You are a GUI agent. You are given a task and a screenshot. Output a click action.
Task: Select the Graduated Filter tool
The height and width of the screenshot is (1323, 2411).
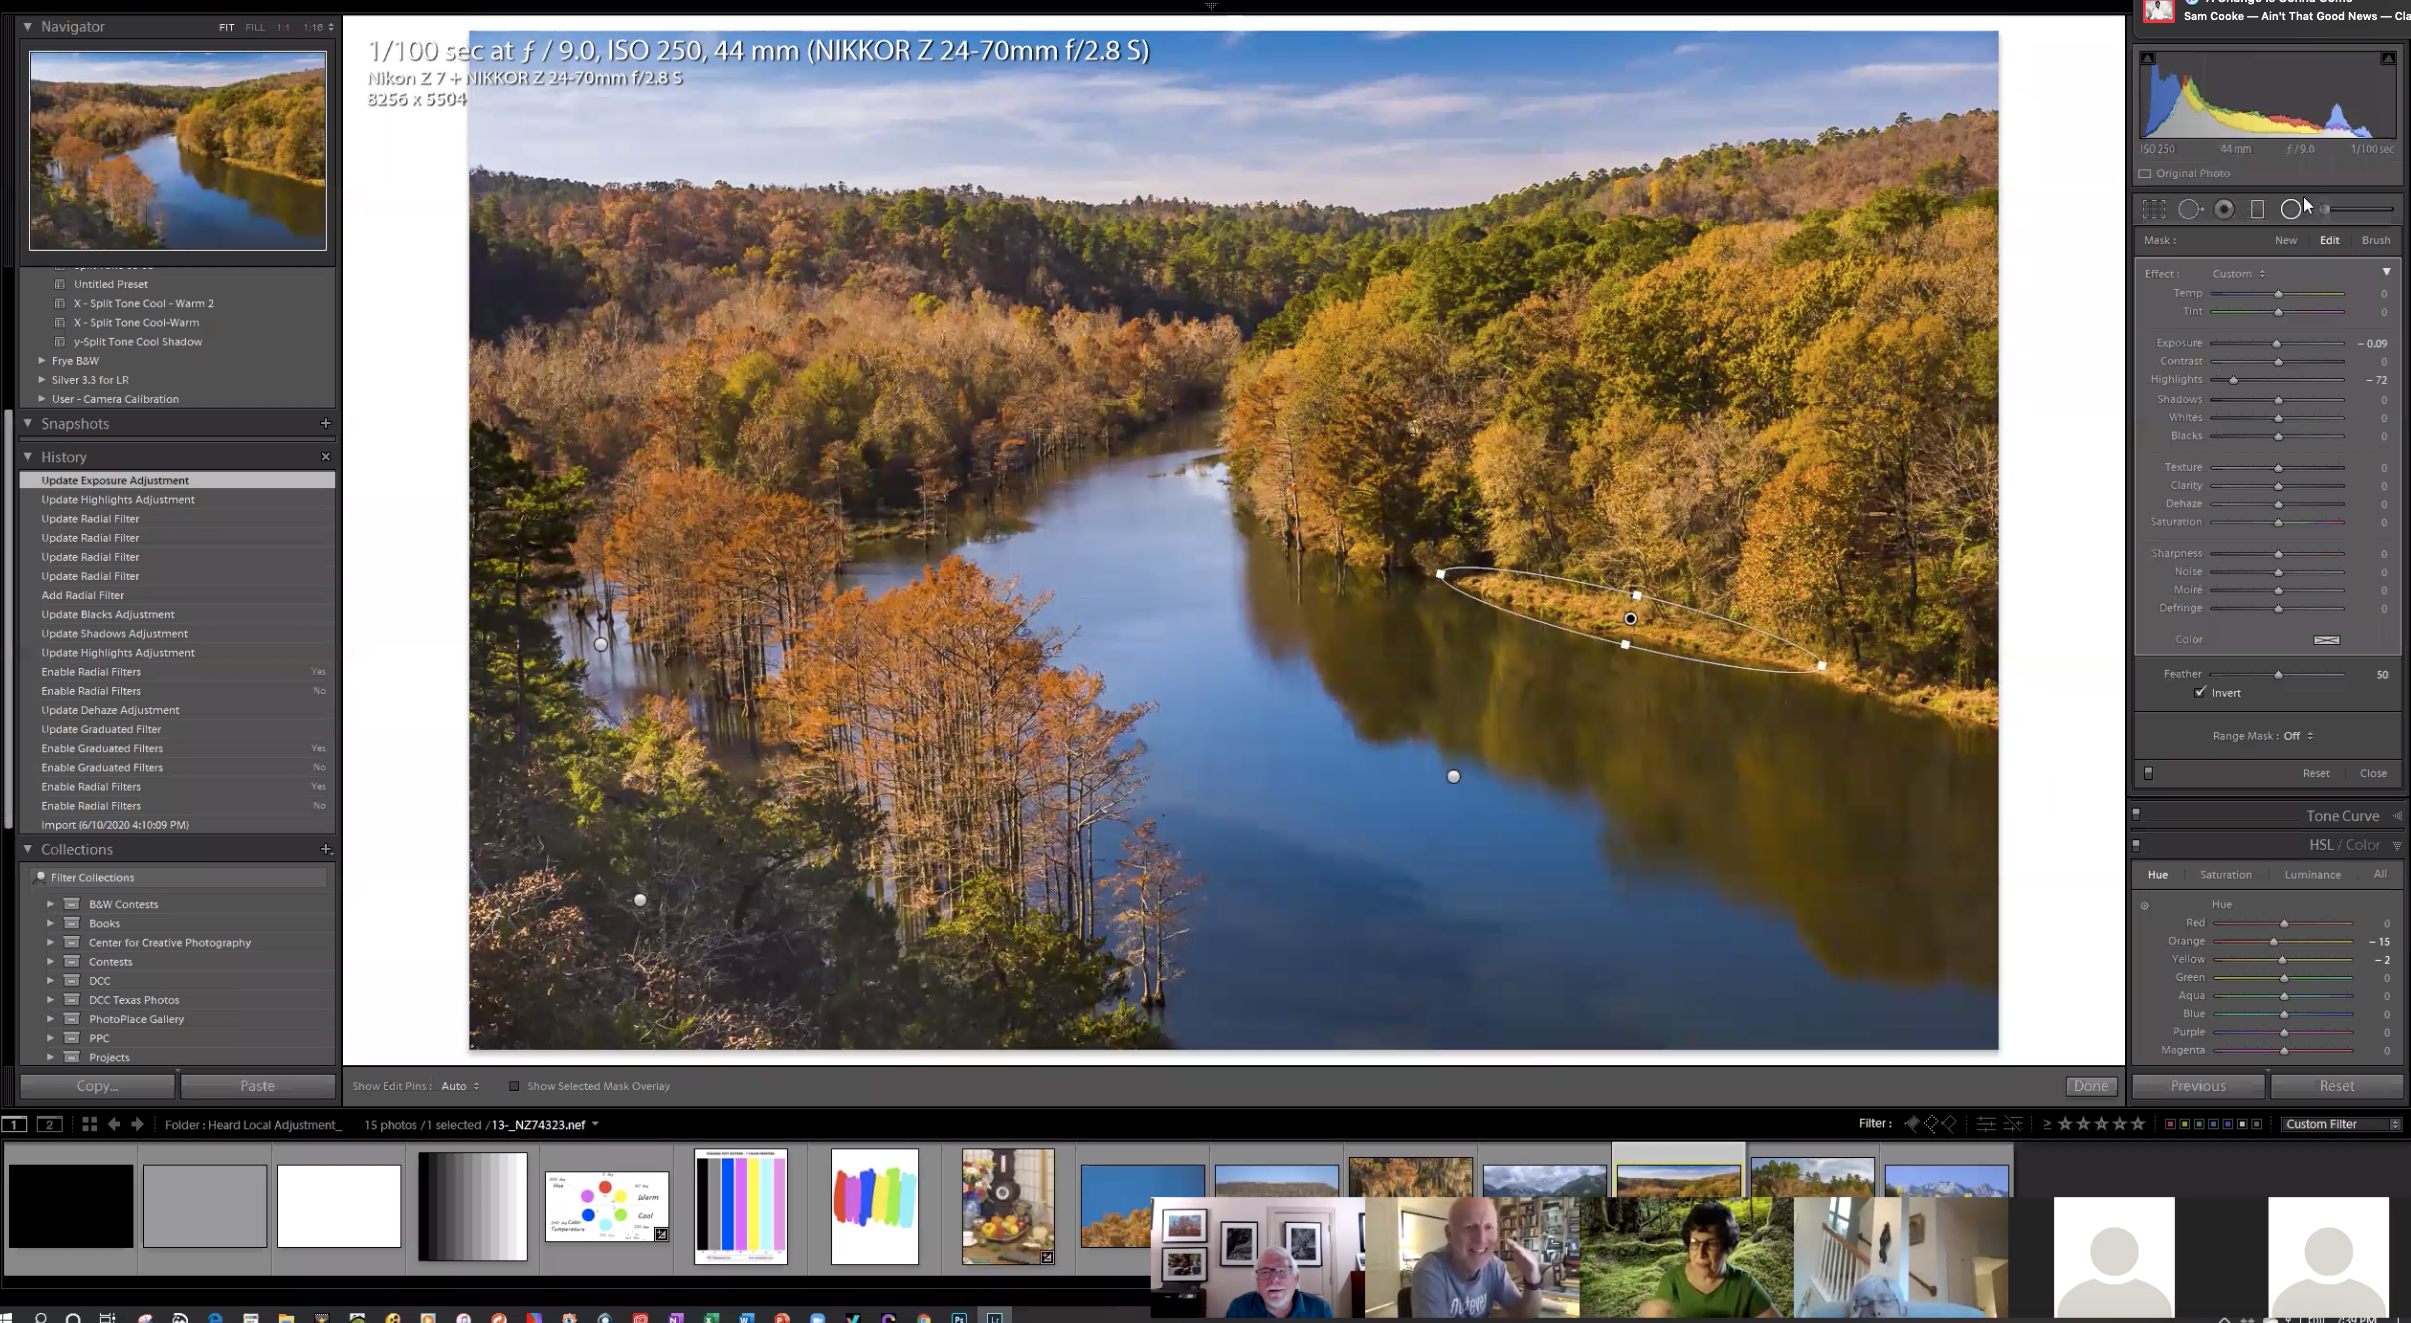[x=2257, y=209]
